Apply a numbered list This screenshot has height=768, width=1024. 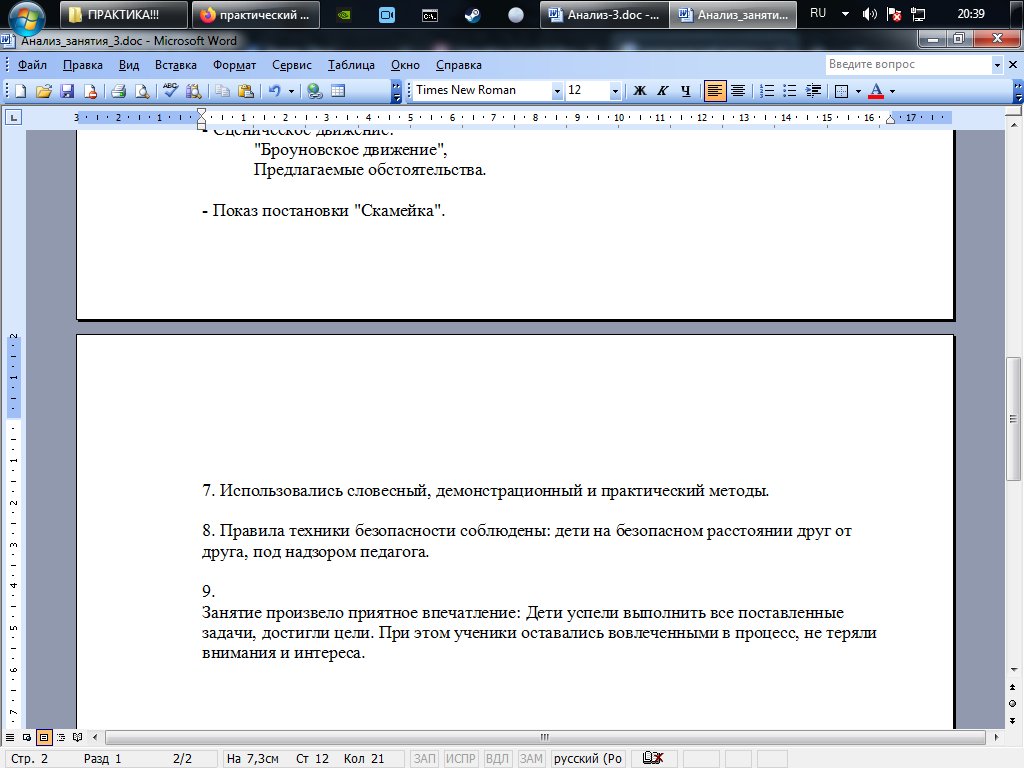(x=767, y=91)
